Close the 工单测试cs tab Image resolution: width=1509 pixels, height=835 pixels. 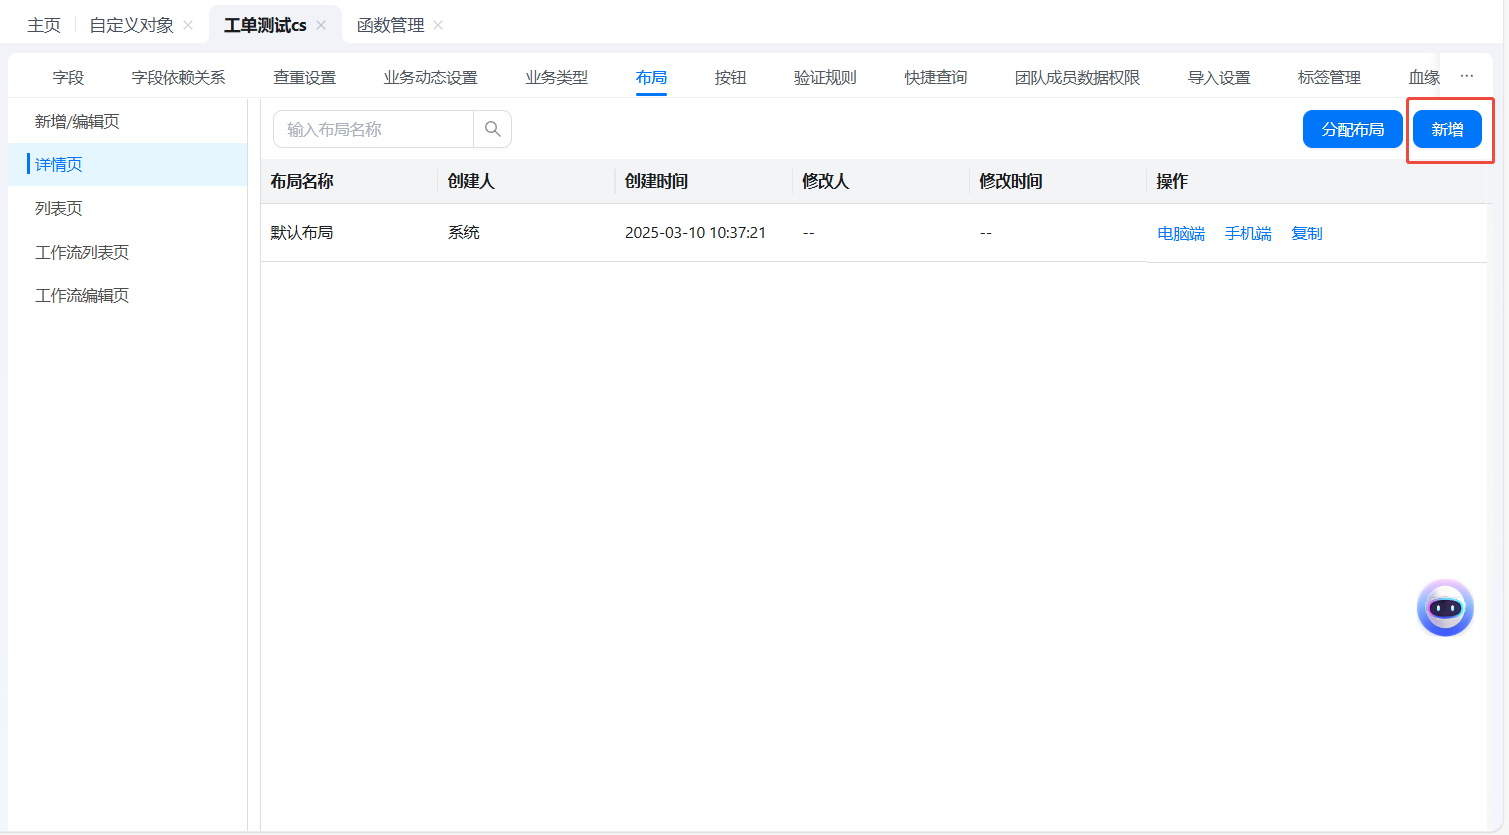(321, 25)
